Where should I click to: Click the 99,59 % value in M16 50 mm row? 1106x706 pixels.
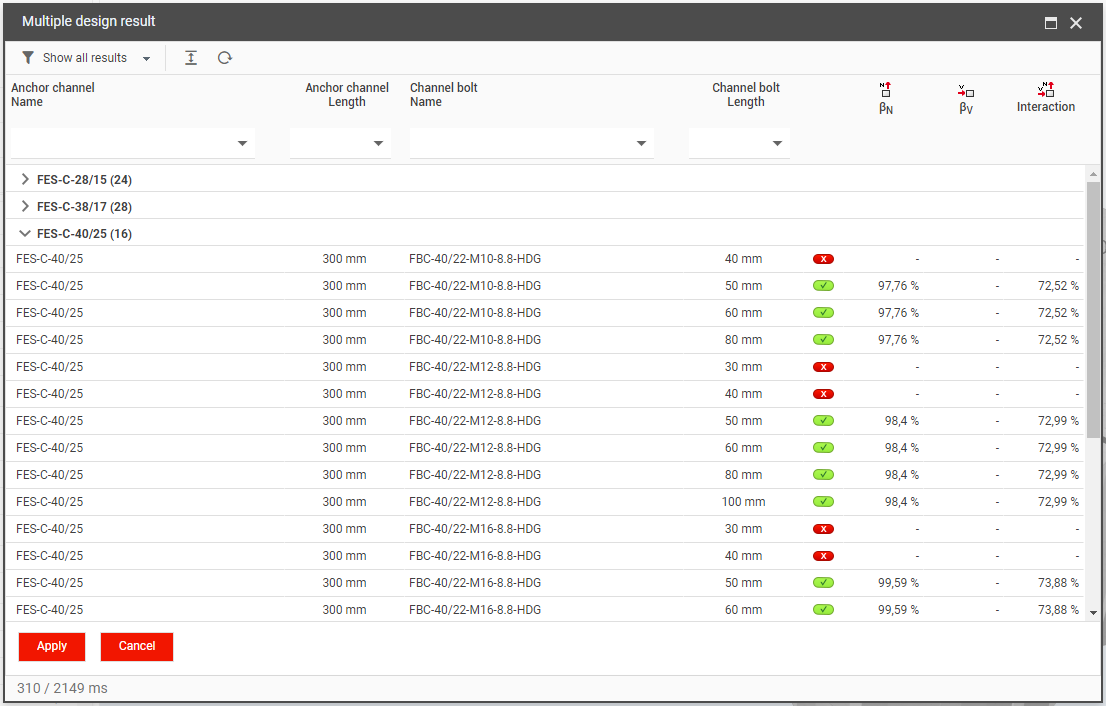pyautogui.click(x=898, y=583)
